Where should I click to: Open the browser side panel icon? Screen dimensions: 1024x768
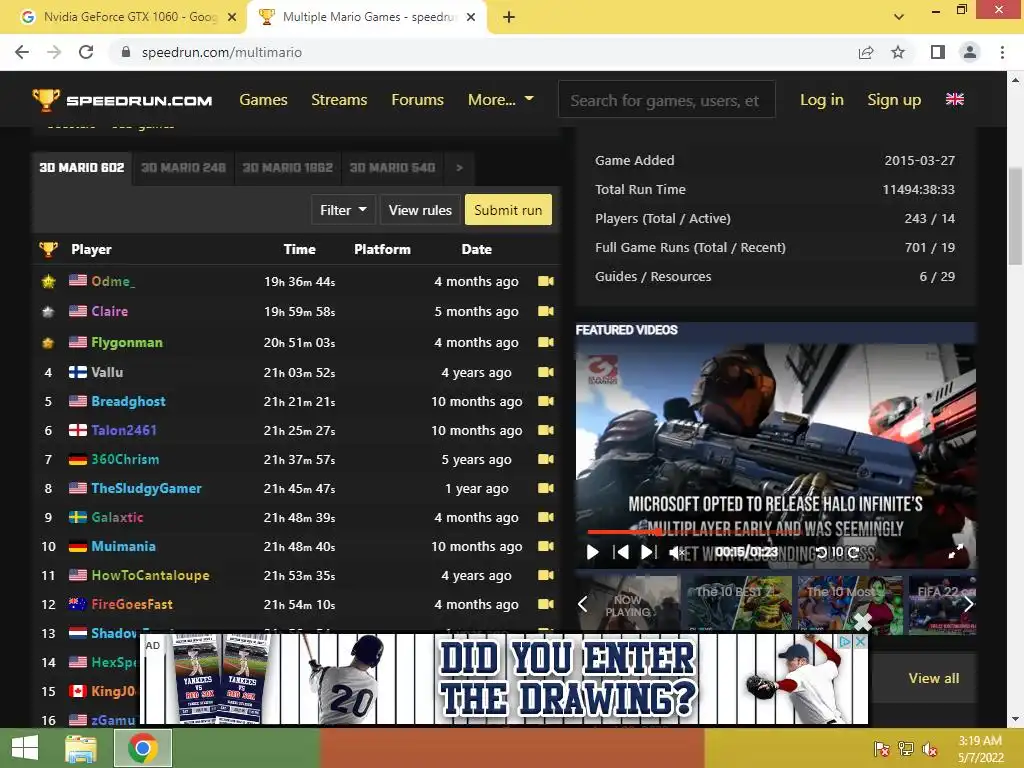(938, 52)
